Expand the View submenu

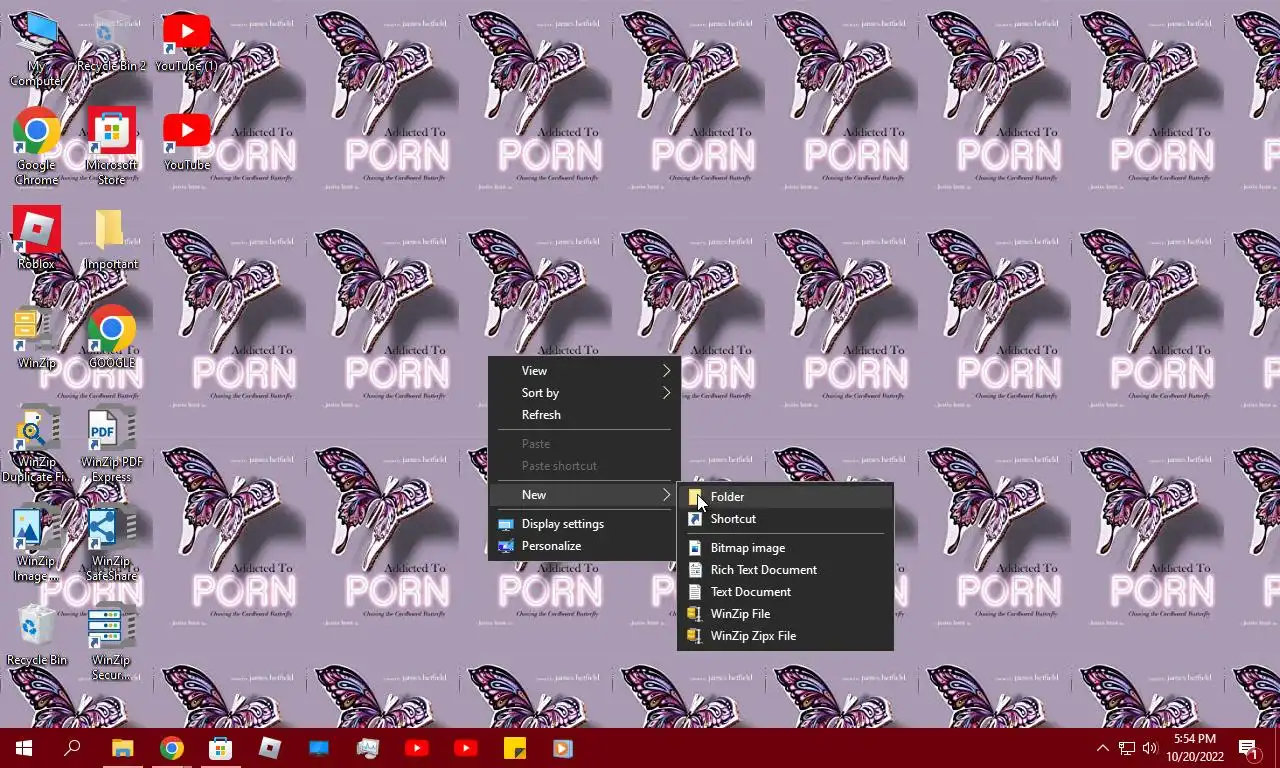point(584,371)
